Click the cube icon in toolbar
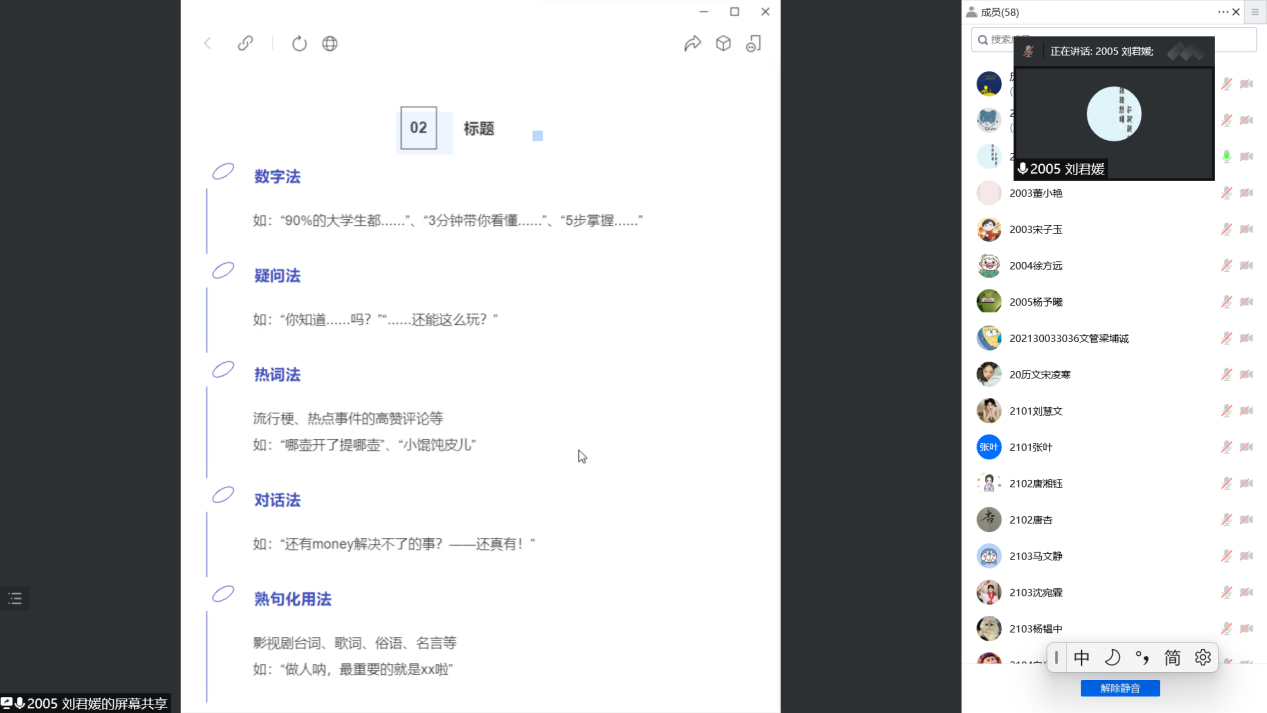Image resolution: width=1267 pixels, height=713 pixels. [x=723, y=43]
